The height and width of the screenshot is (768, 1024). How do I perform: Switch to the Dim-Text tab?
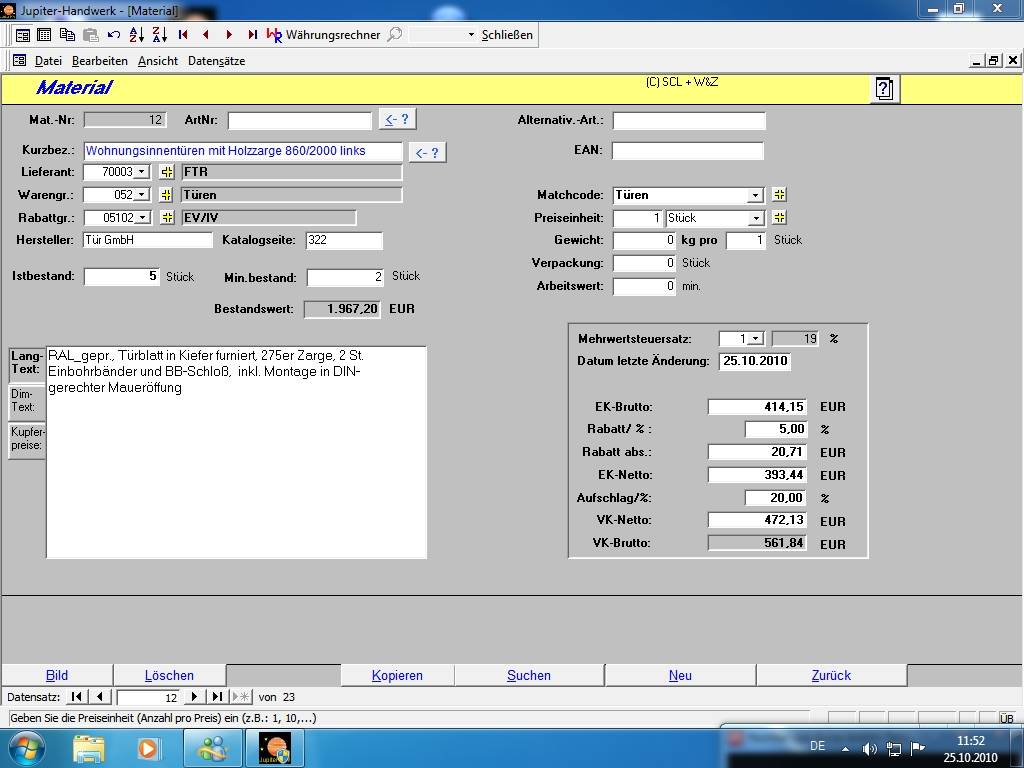23,401
